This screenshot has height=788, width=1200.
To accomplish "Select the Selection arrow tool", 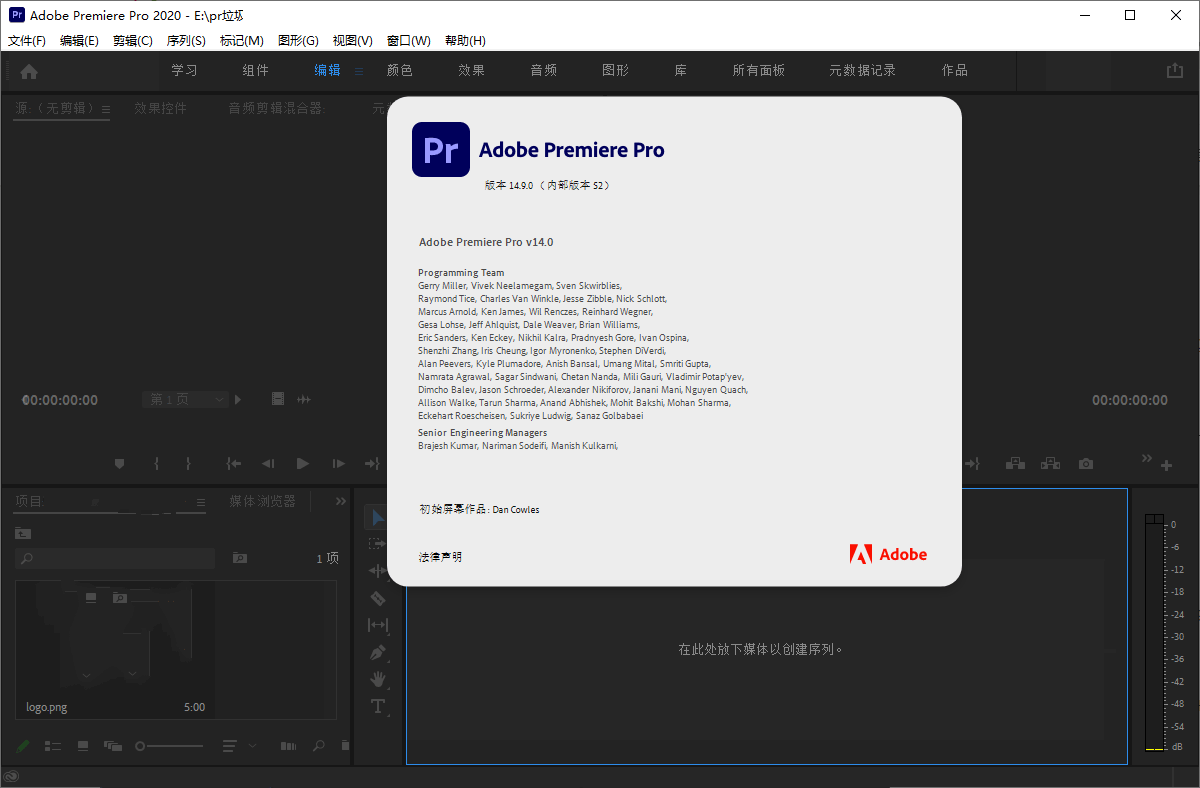I will click(378, 517).
